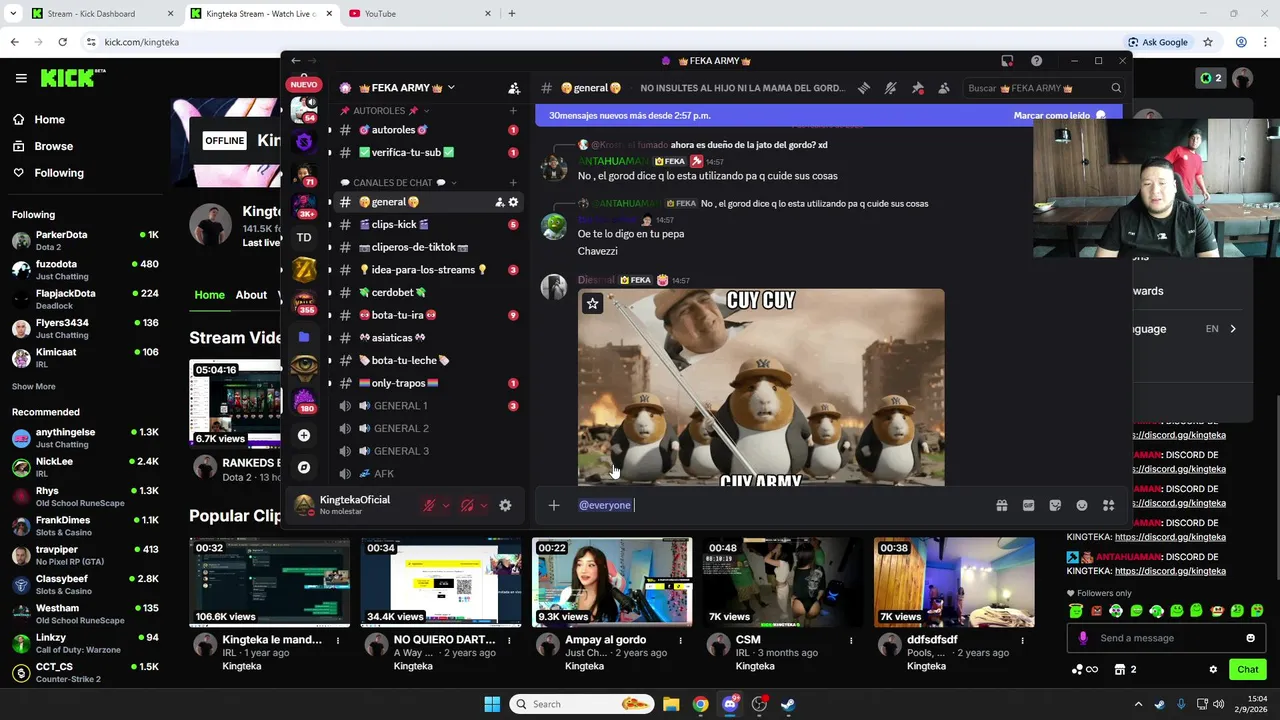Open pinned messages in Discord header
Image resolution: width=1280 pixels, height=720 pixels.
point(917,88)
